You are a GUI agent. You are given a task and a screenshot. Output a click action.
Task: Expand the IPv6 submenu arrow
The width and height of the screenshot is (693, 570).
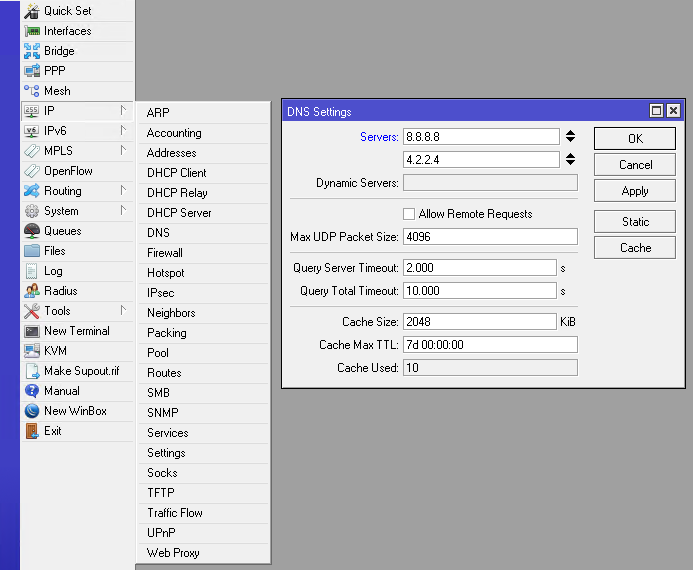tap(123, 130)
